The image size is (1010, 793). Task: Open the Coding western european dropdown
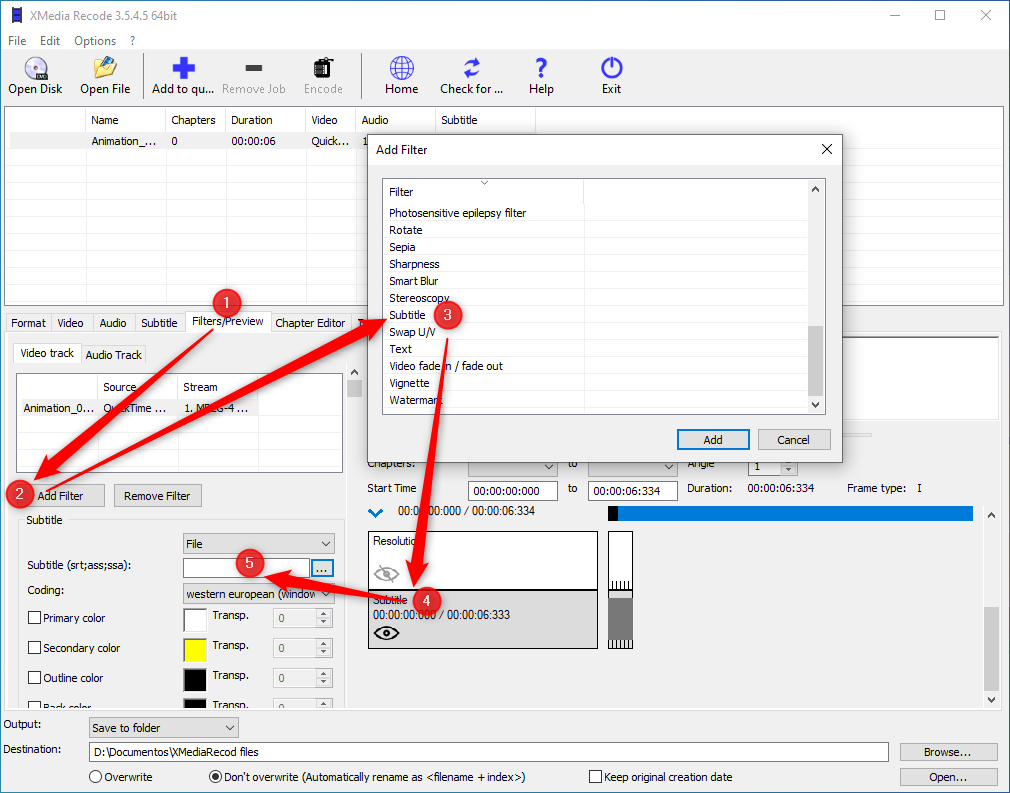coord(258,594)
